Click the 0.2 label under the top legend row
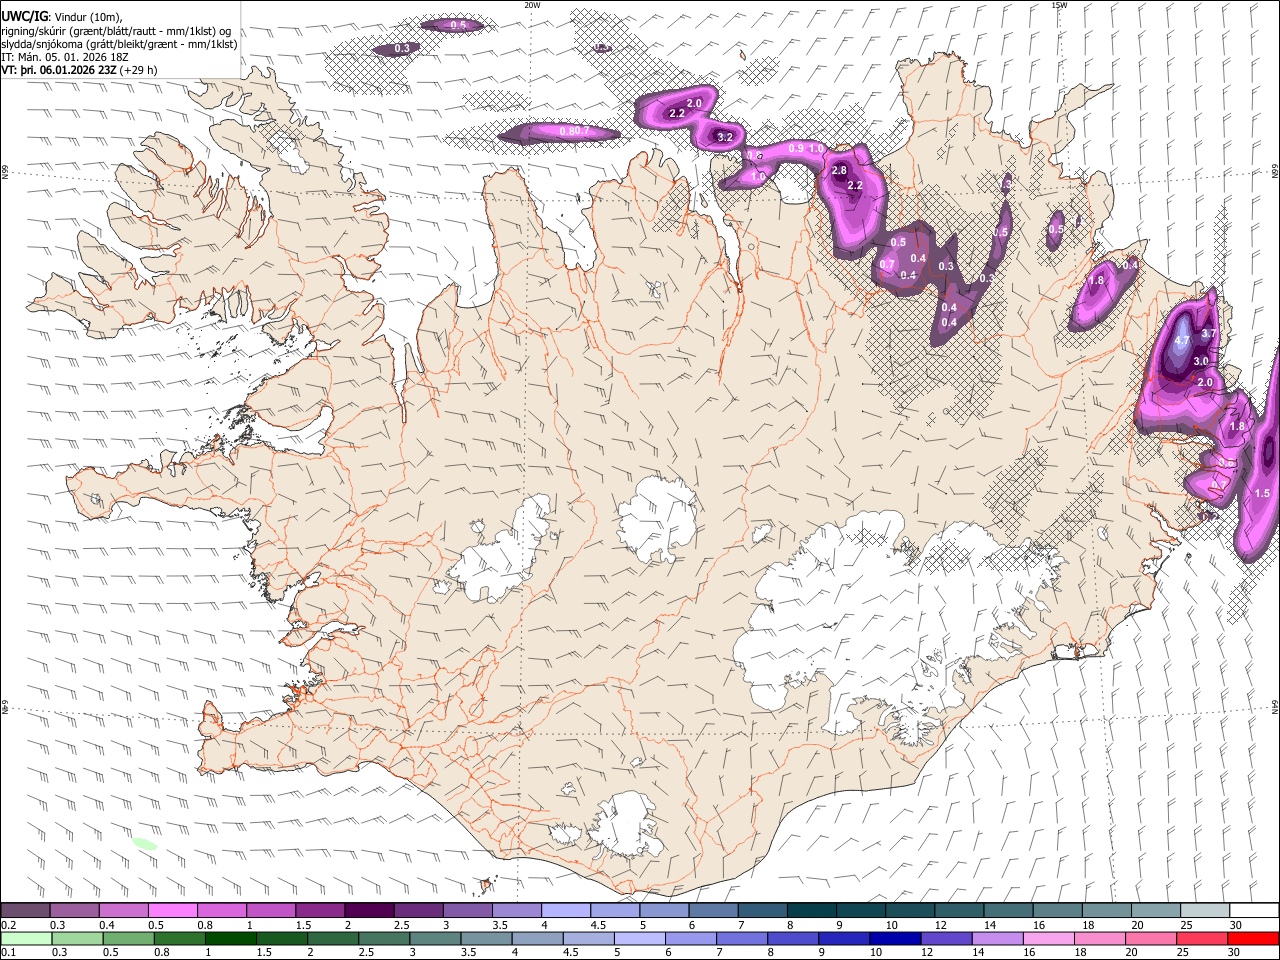The width and height of the screenshot is (1280, 960). (x=8, y=925)
